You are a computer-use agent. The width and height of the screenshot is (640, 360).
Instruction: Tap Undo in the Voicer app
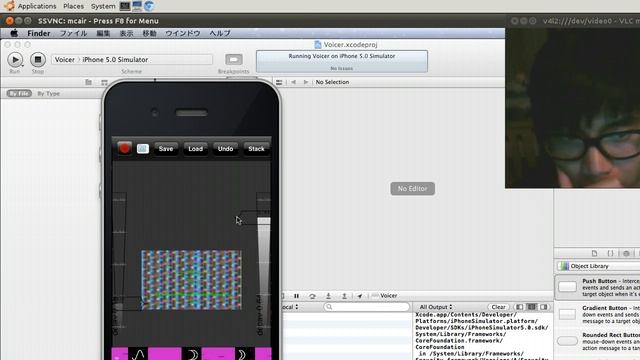coord(225,149)
